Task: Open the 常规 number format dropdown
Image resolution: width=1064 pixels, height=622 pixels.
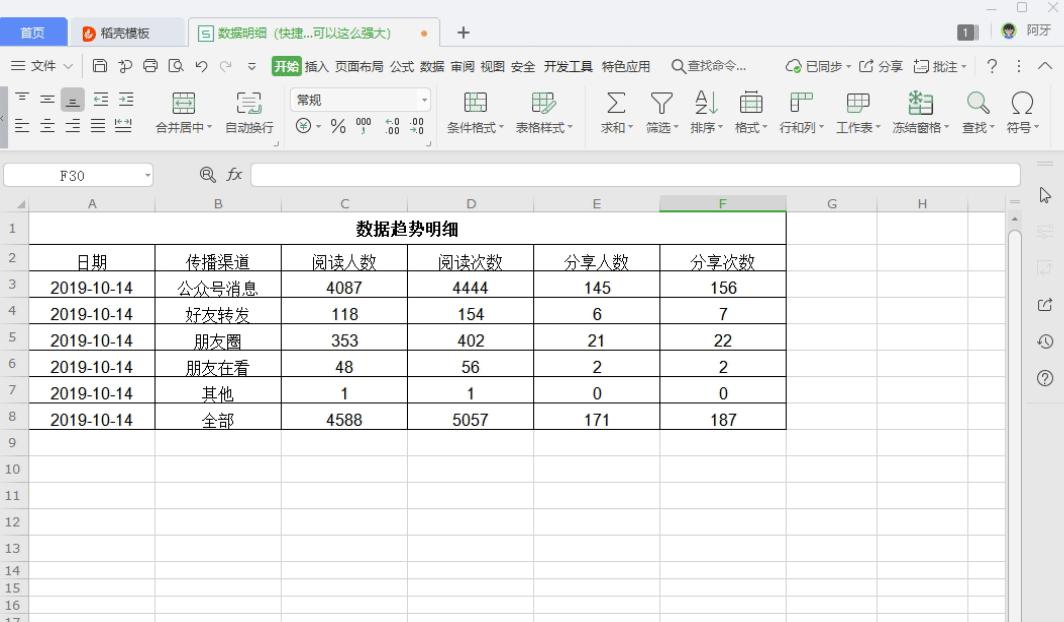Action: point(423,99)
